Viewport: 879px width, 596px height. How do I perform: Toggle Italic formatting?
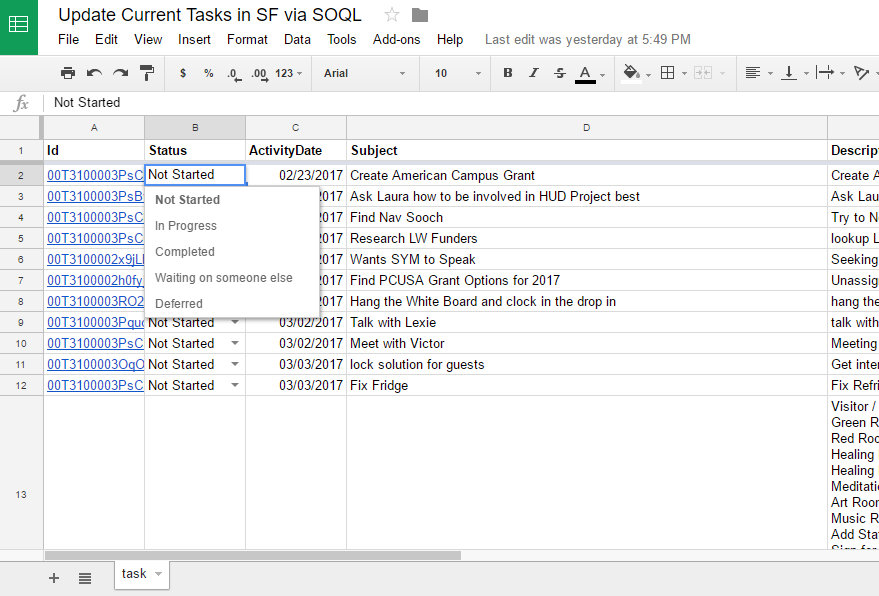(x=534, y=73)
